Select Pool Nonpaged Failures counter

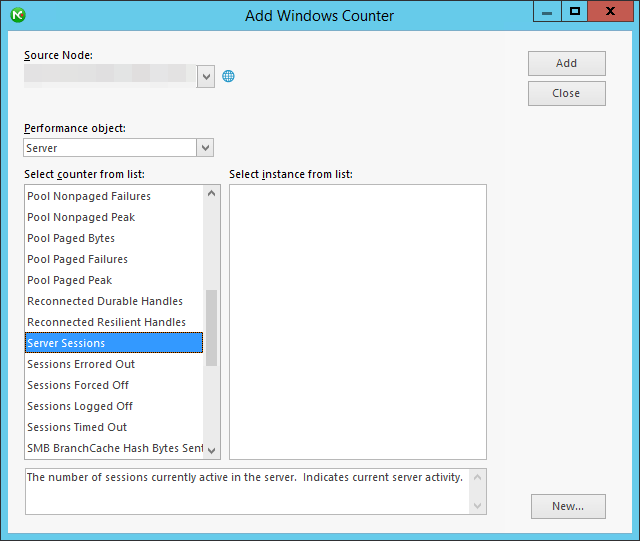click(x=114, y=196)
